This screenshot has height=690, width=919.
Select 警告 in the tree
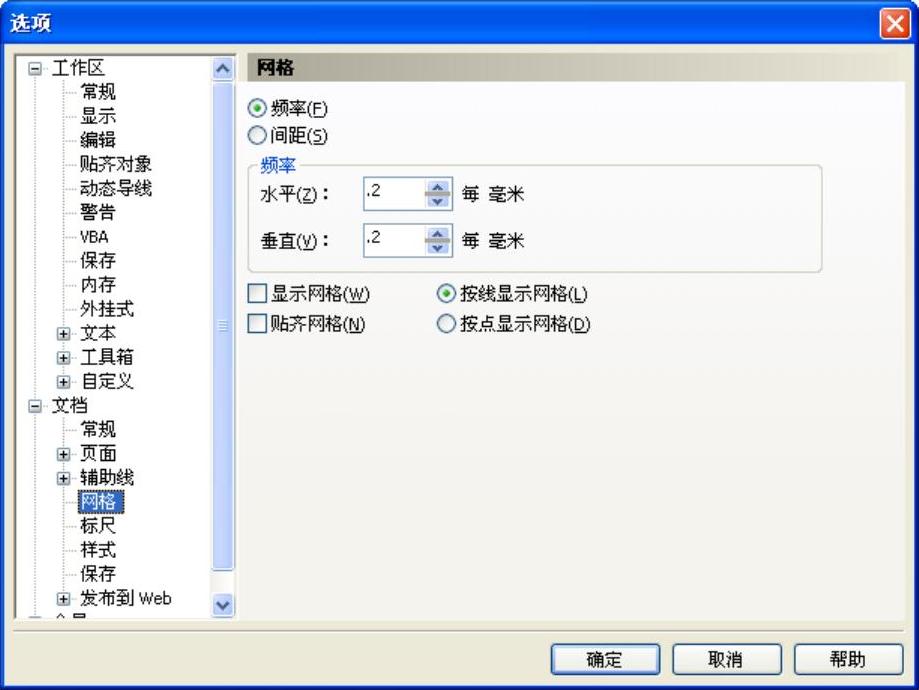point(98,212)
